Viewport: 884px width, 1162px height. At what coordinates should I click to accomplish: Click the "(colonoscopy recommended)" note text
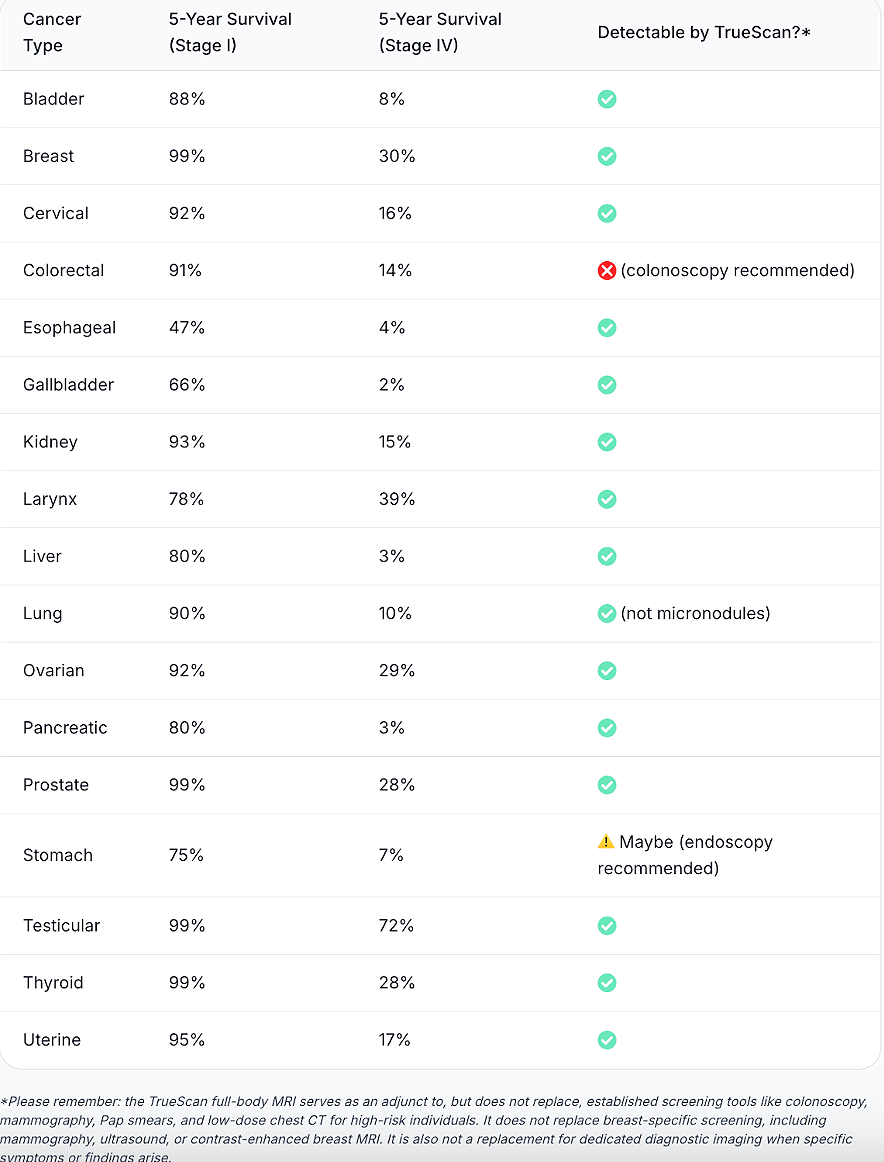(x=737, y=270)
